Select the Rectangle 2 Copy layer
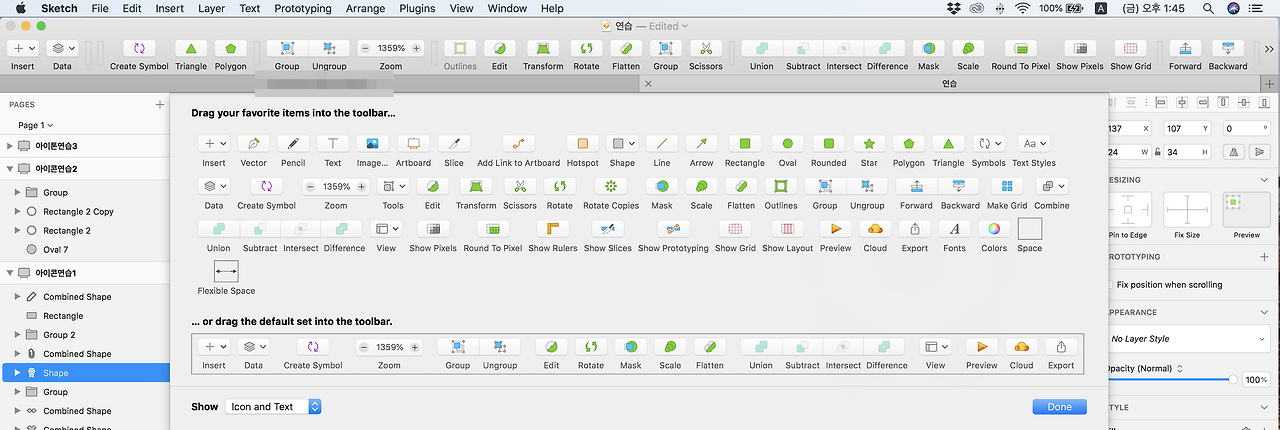 (x=78, y=212)
